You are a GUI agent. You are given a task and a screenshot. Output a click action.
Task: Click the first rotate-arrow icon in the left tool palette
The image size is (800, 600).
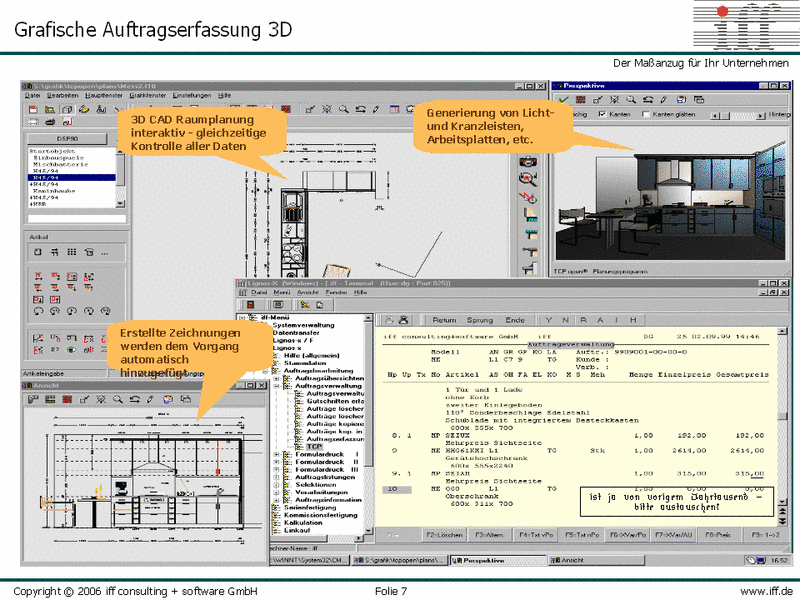[38, 311]
